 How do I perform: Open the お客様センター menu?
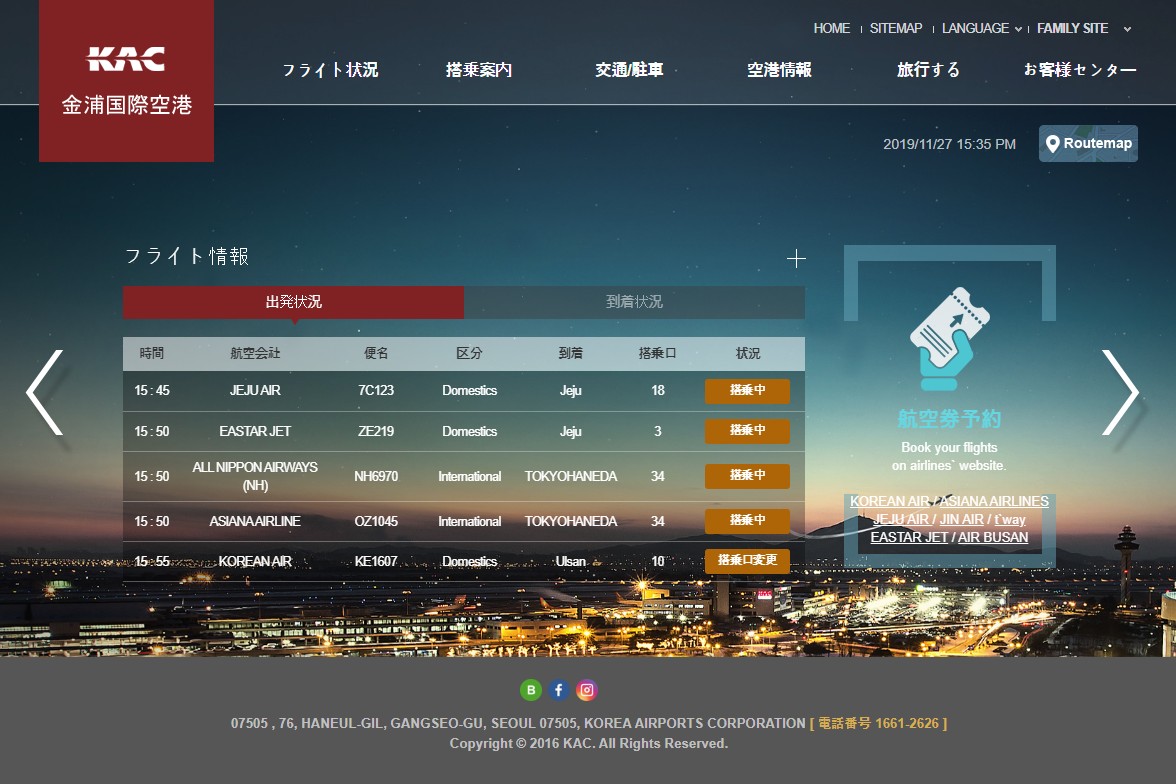[1080, 70]
